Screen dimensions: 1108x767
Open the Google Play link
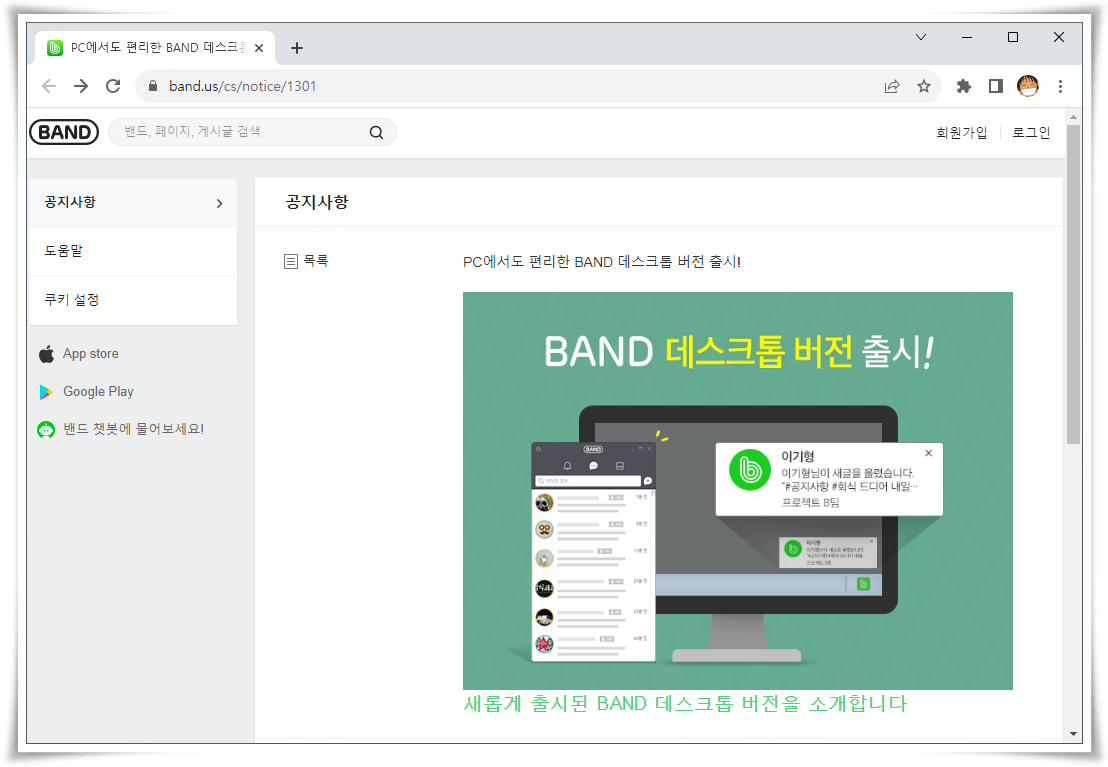point(98,392)
